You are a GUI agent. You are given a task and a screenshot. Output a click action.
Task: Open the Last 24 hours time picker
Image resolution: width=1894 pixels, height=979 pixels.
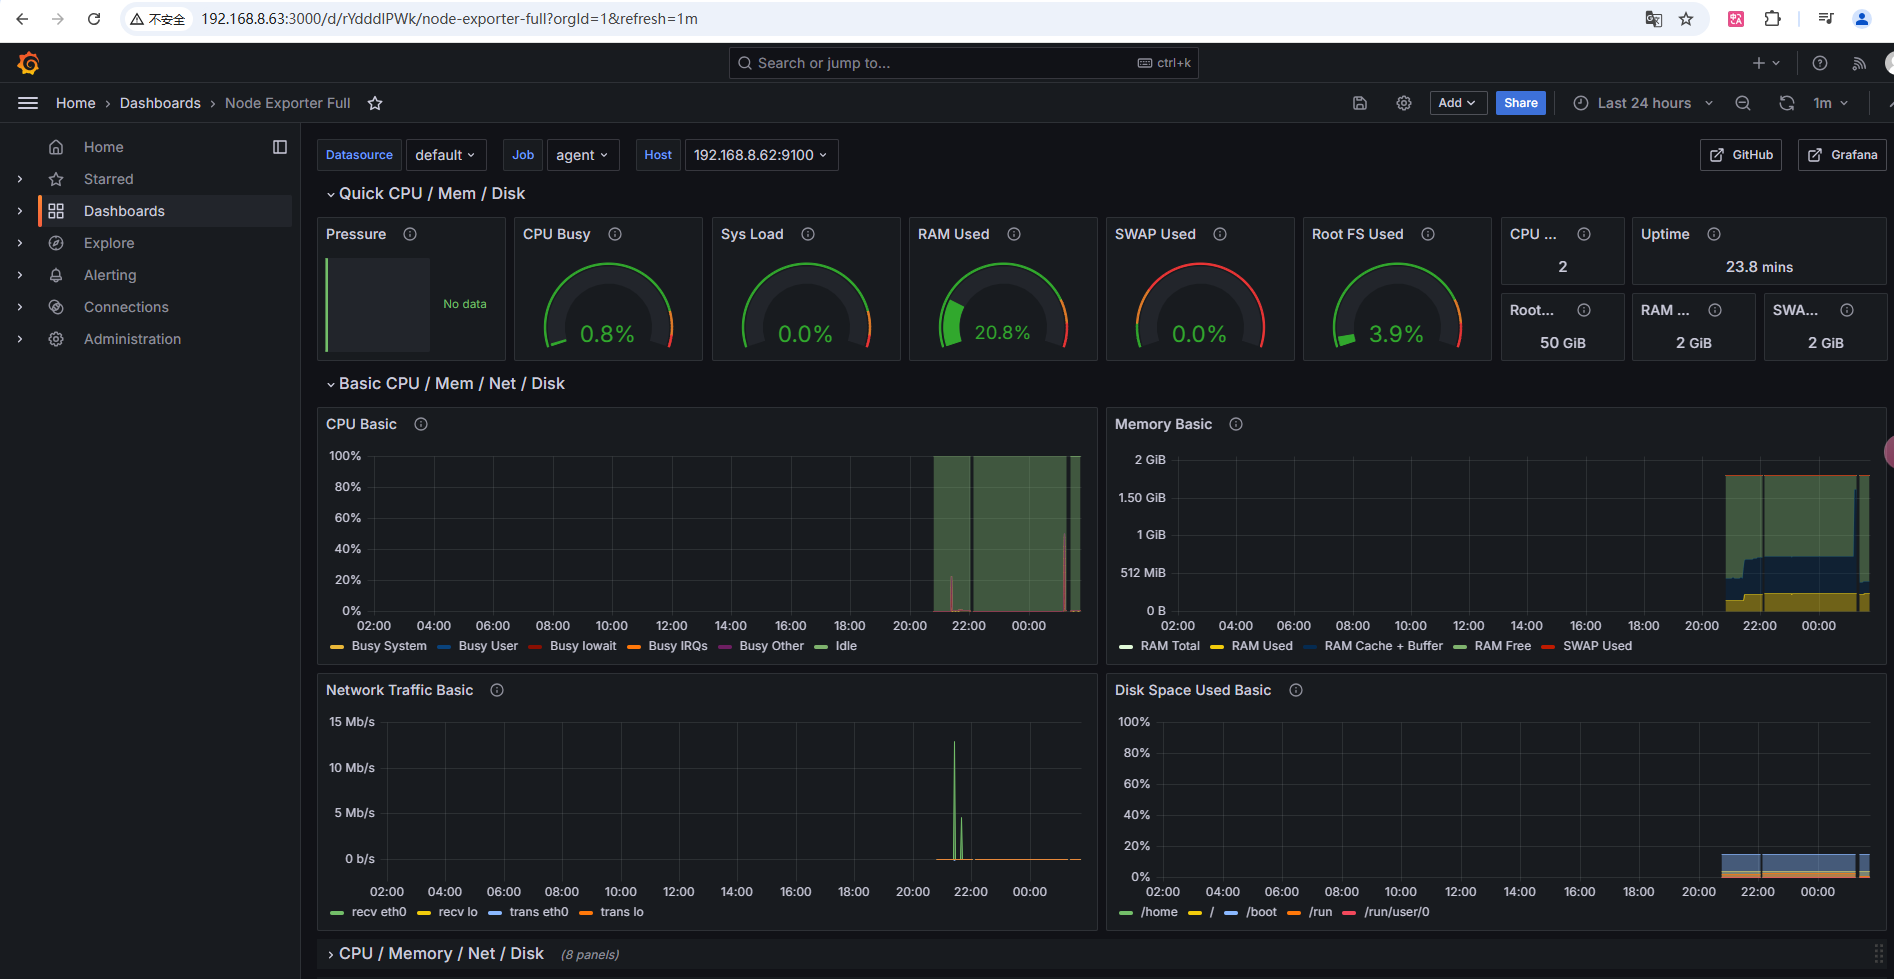pyautogui.click(x=1643, y=103)
